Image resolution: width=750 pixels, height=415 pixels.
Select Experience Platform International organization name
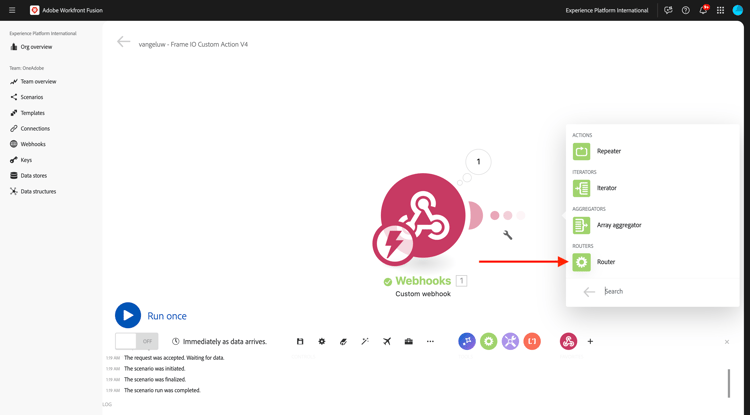(607, 10)
